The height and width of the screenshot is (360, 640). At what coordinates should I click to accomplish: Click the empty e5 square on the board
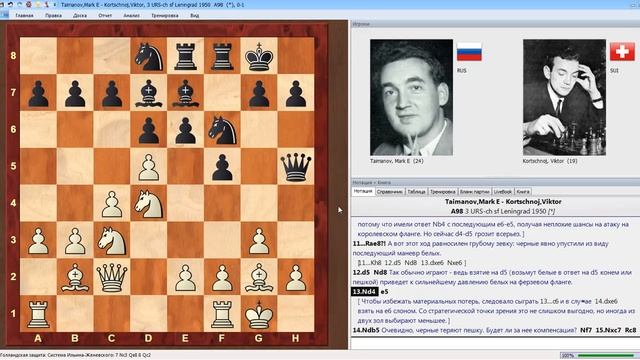pos(186,167)
